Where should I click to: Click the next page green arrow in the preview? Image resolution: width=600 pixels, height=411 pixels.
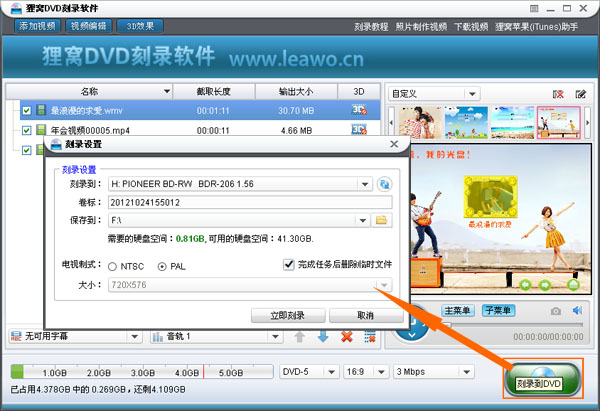tap(545, 285)
